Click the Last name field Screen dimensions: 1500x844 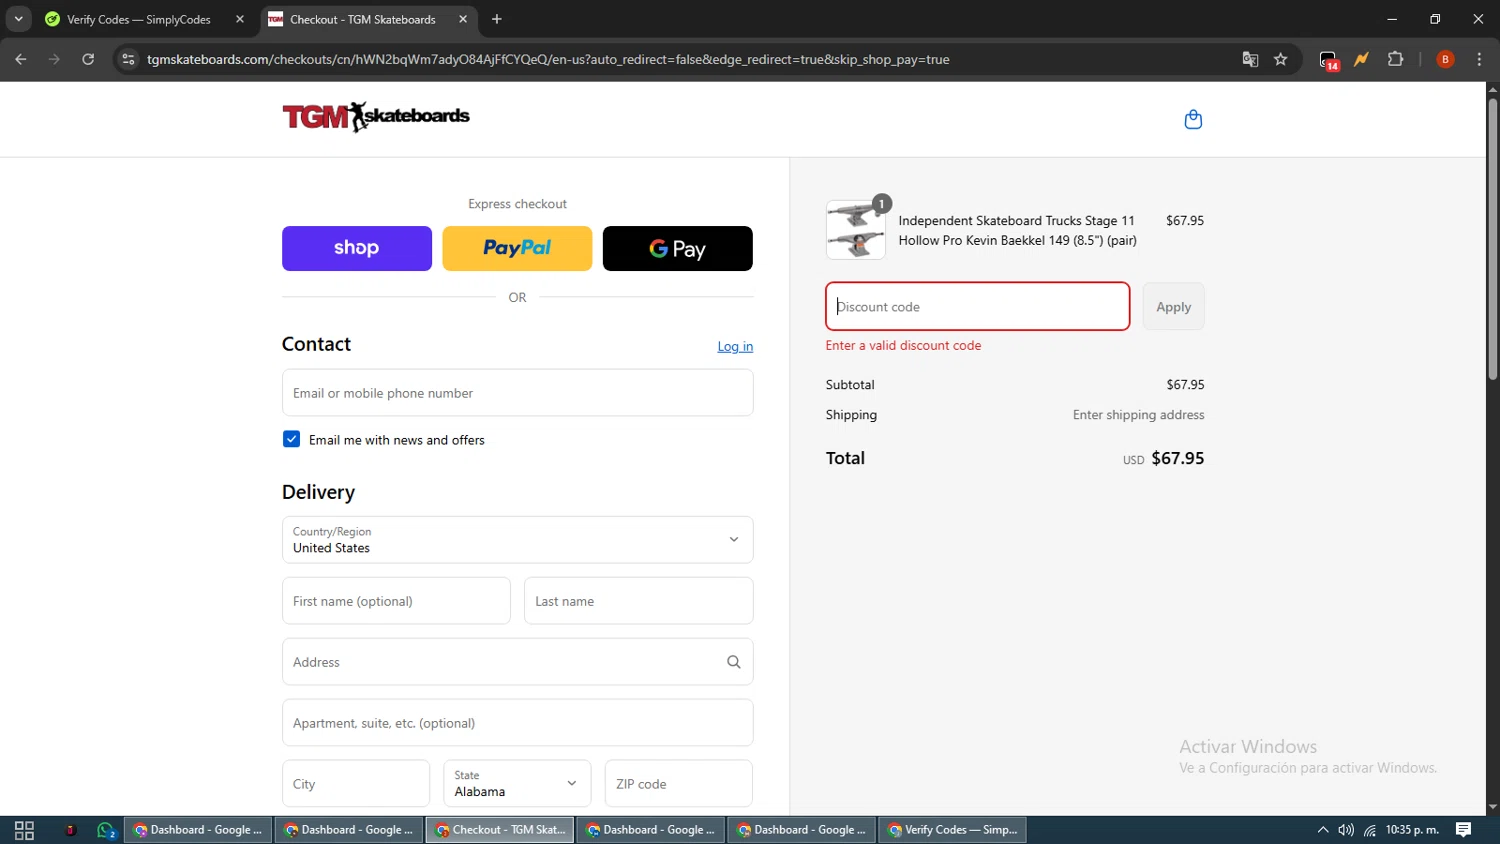click(x=639, y=601)
